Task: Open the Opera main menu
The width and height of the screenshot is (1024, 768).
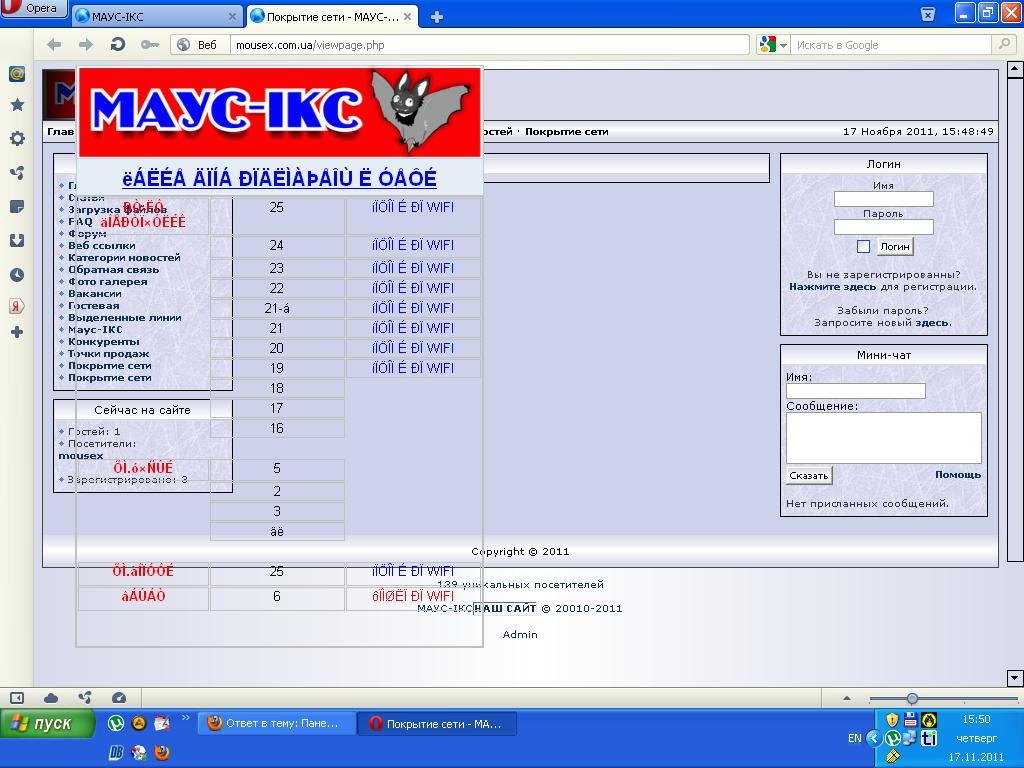Action: pos(33,8)
